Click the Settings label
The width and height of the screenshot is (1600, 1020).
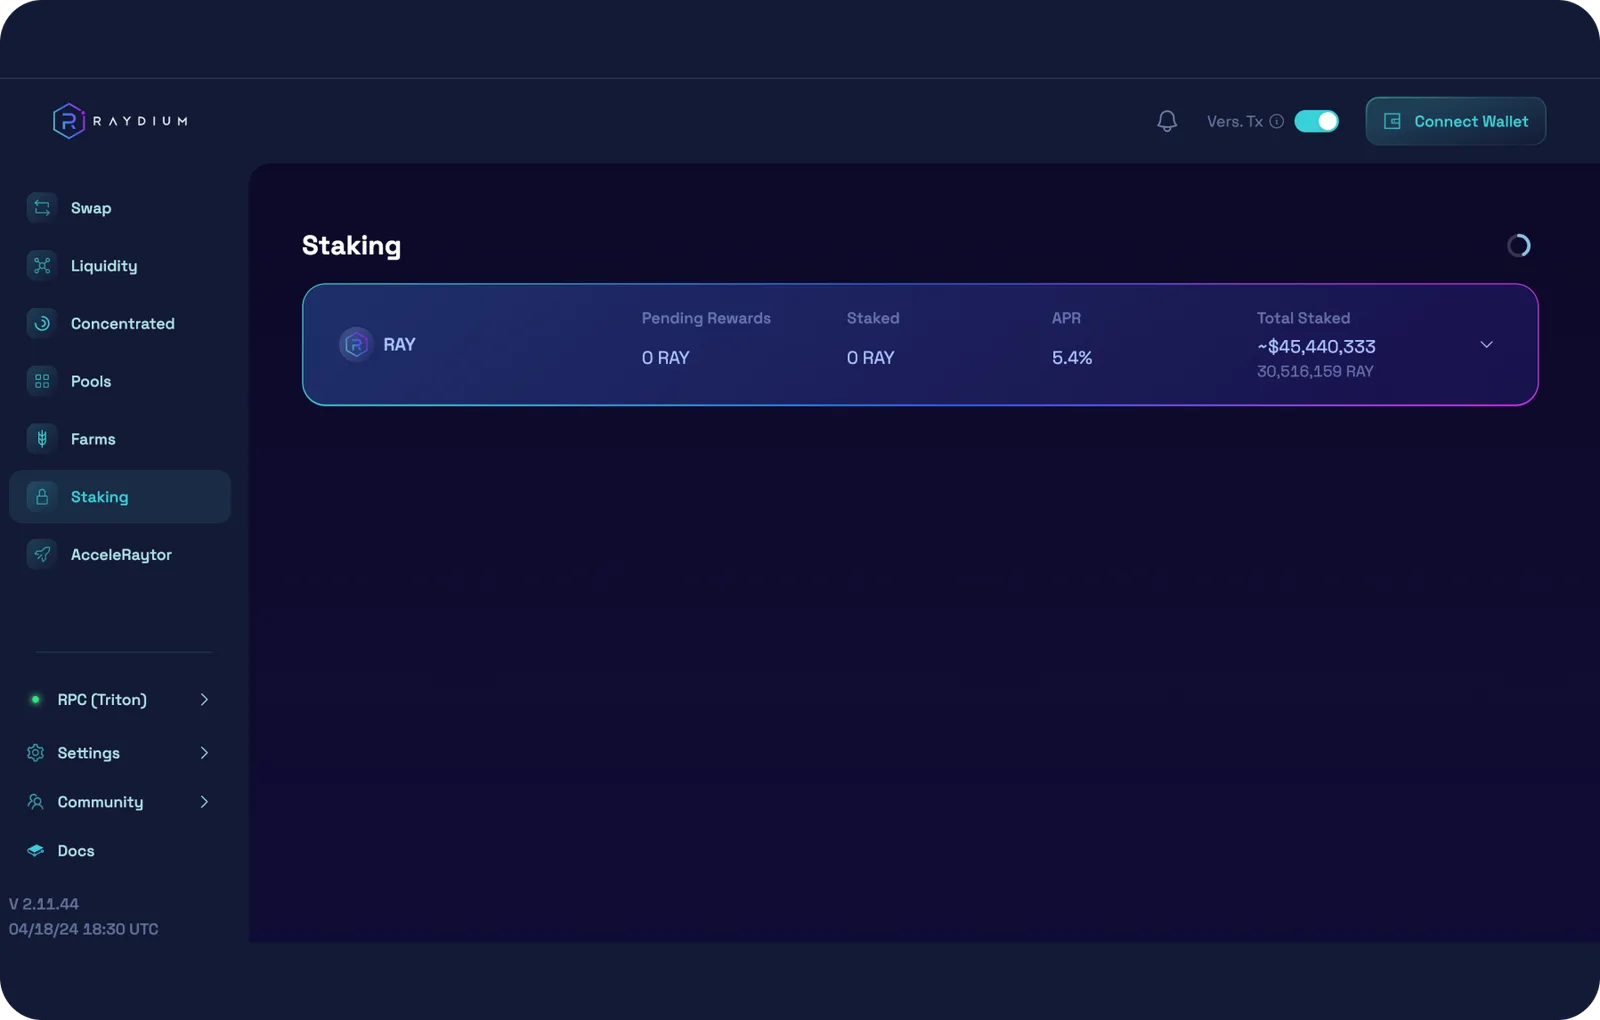click(89, 753)
